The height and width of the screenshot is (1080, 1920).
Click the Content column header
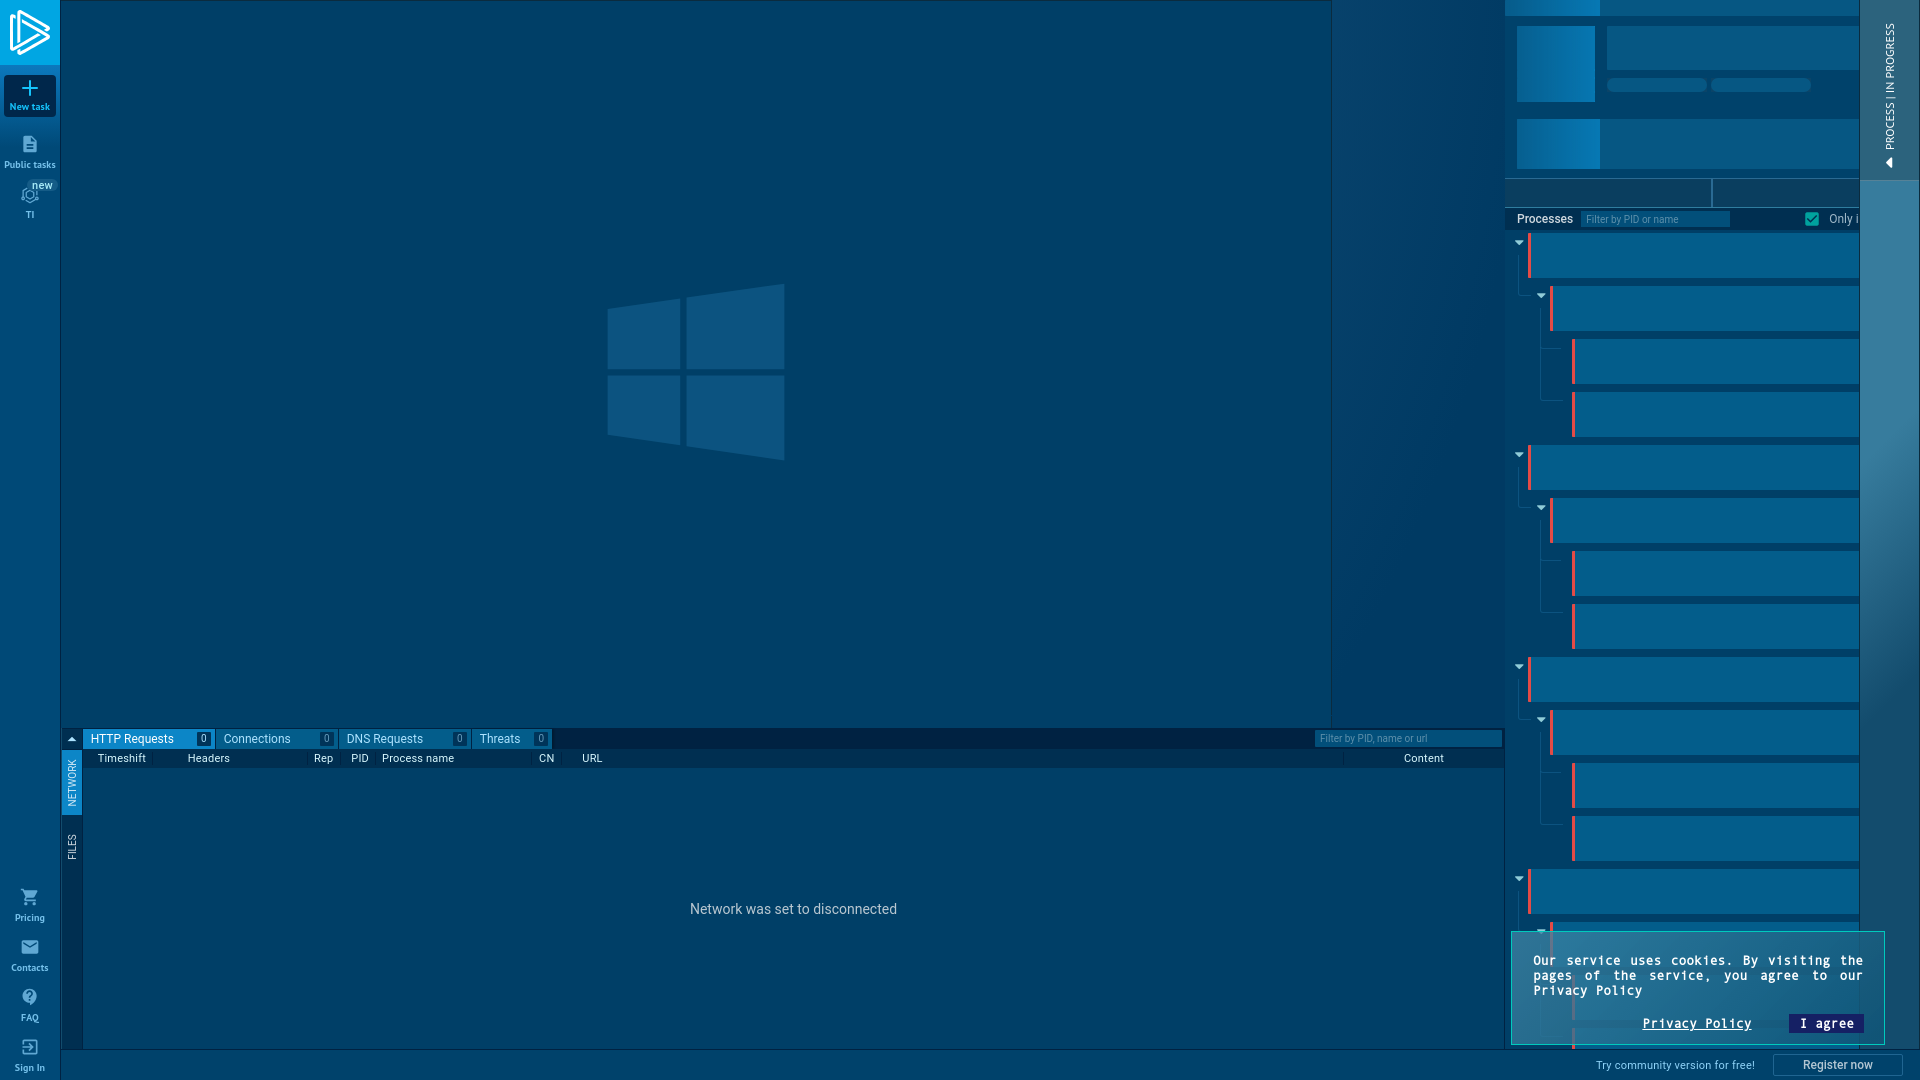pos(1423,759)
